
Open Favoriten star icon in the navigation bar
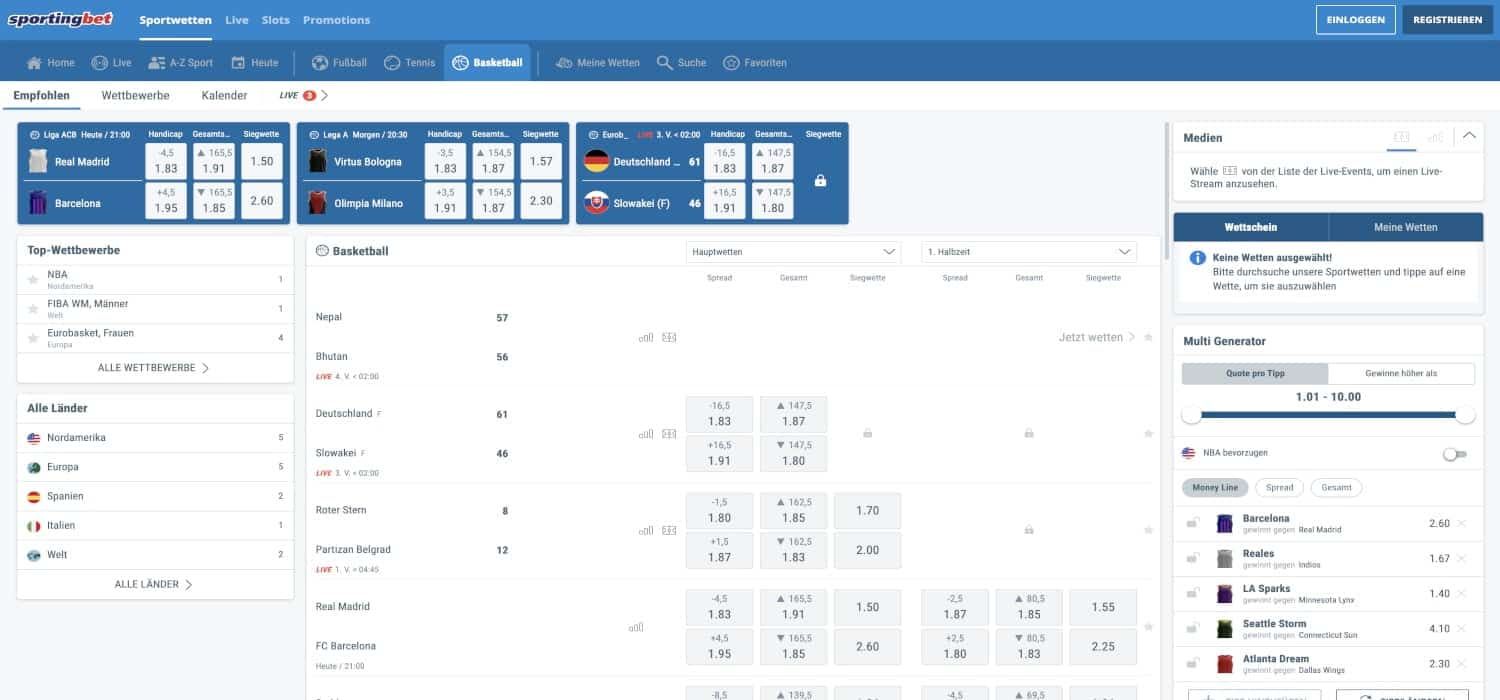731,63
